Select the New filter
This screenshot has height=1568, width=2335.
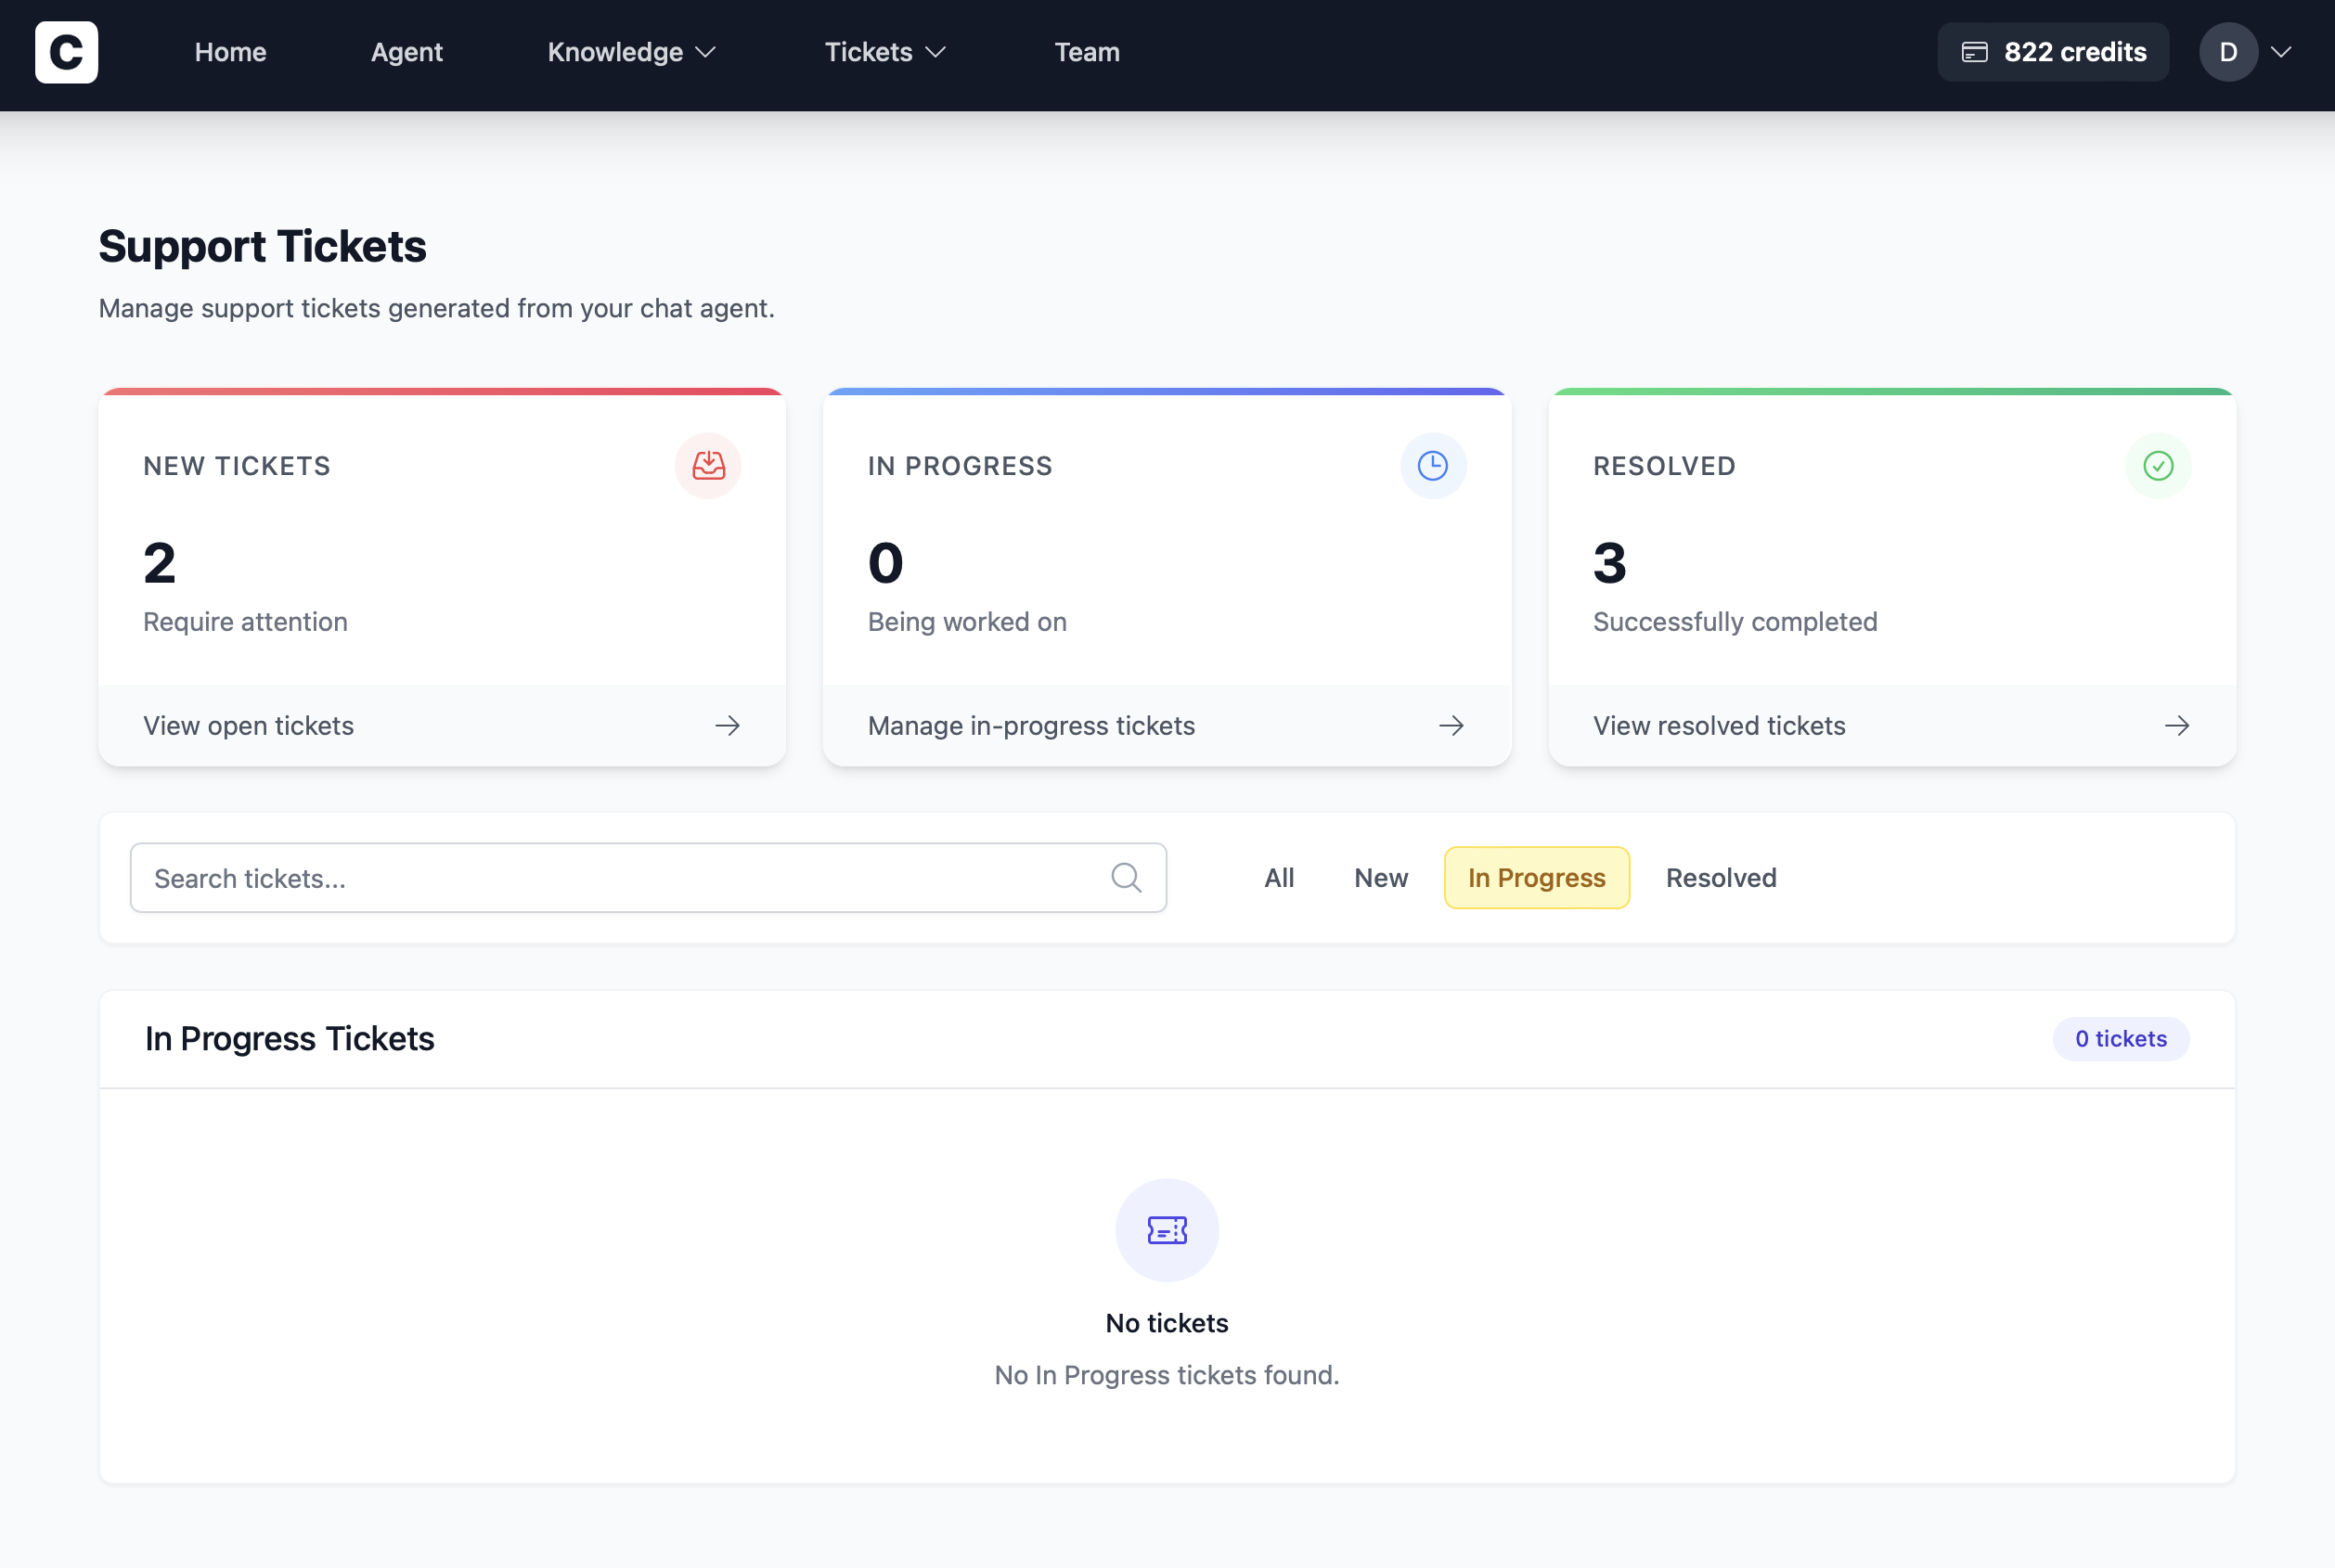click(1380, 878)
